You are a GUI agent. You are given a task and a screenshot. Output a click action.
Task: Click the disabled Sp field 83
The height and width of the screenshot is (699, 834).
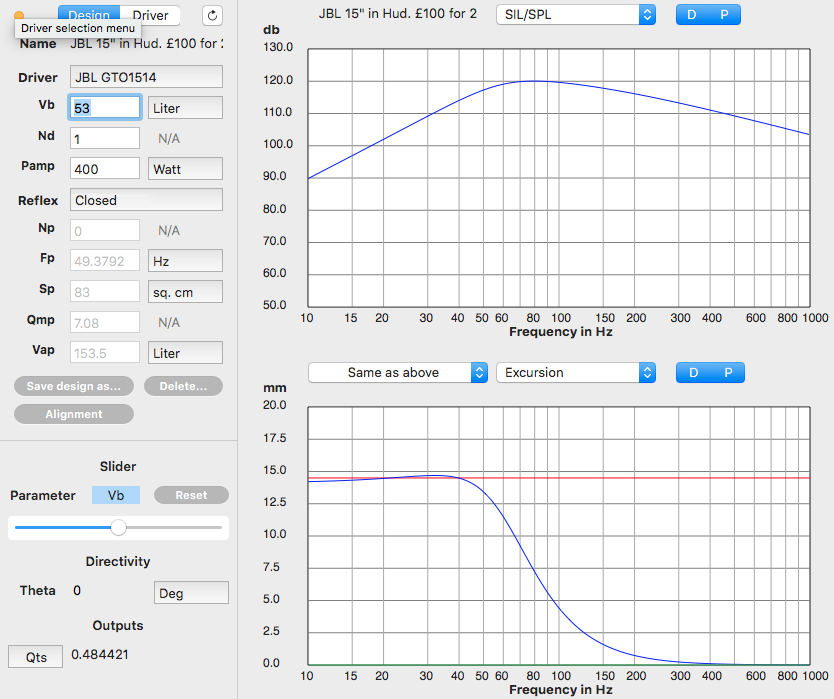tap(105, 292)
